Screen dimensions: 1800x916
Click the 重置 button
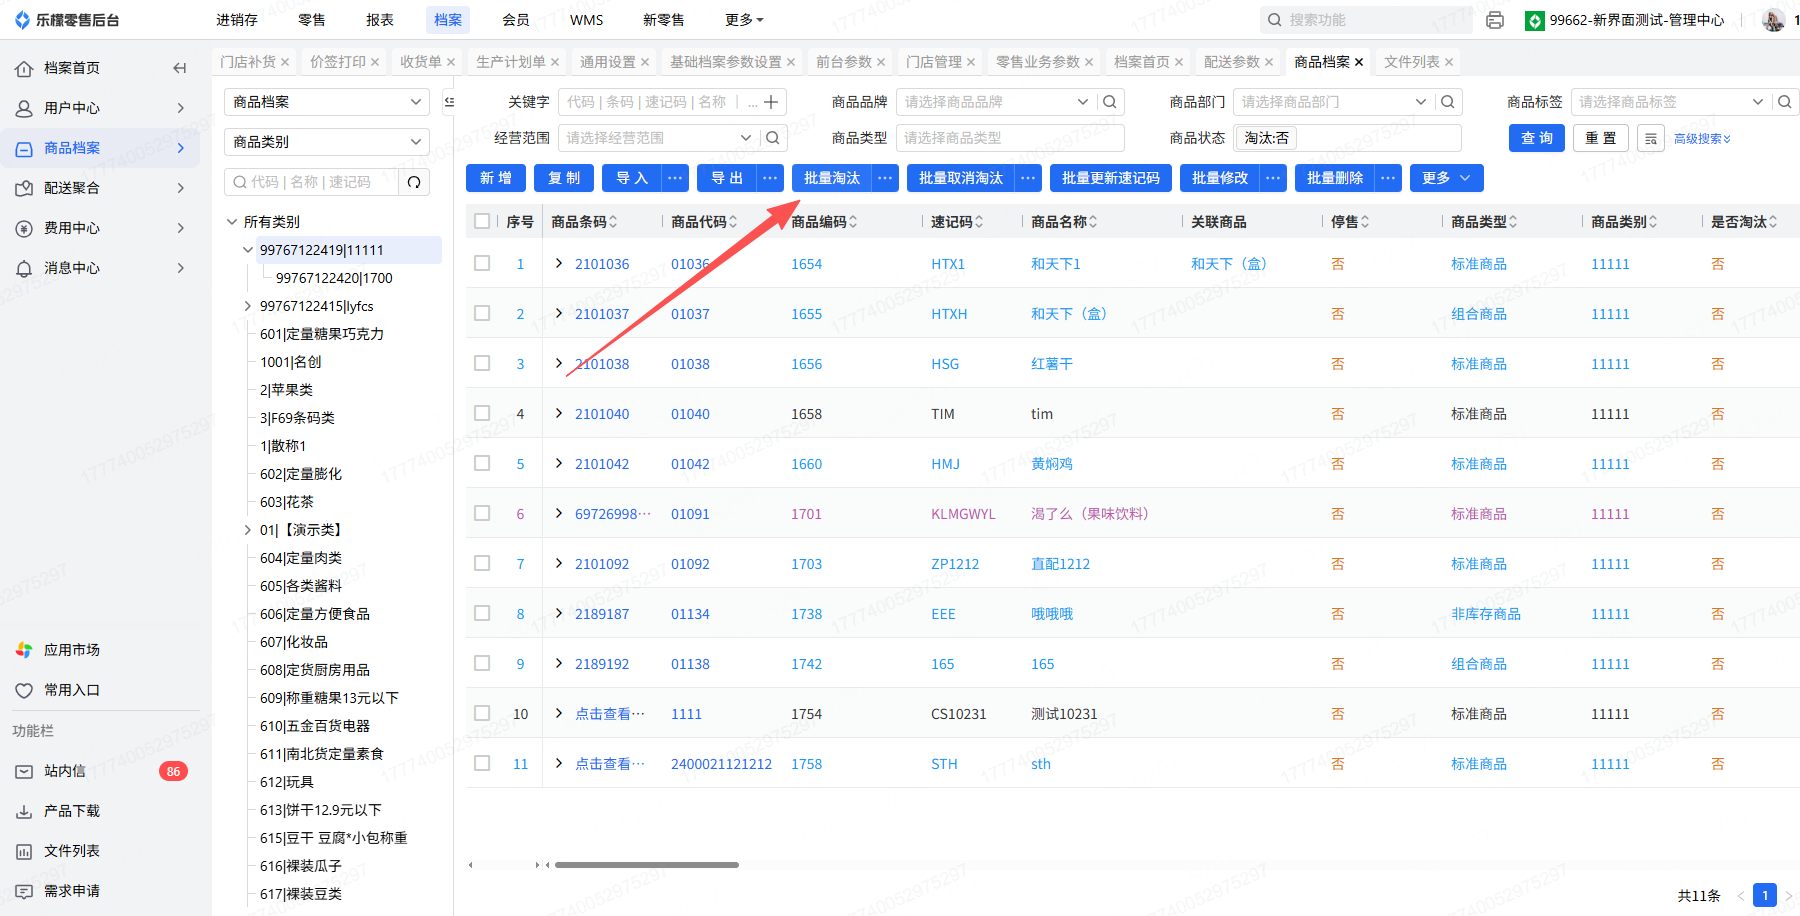pyautogui.click(x=1601, y=138)
